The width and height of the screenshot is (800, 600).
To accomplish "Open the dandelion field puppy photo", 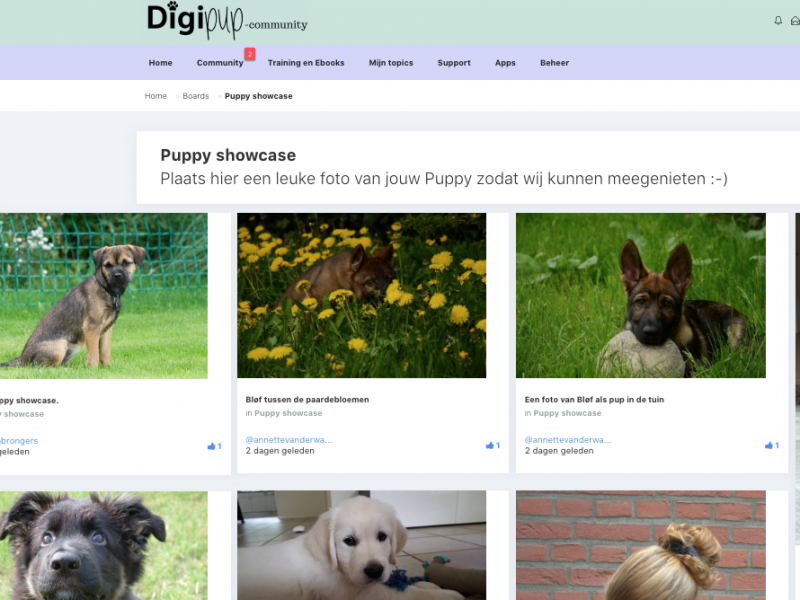I will coord(361,295).
